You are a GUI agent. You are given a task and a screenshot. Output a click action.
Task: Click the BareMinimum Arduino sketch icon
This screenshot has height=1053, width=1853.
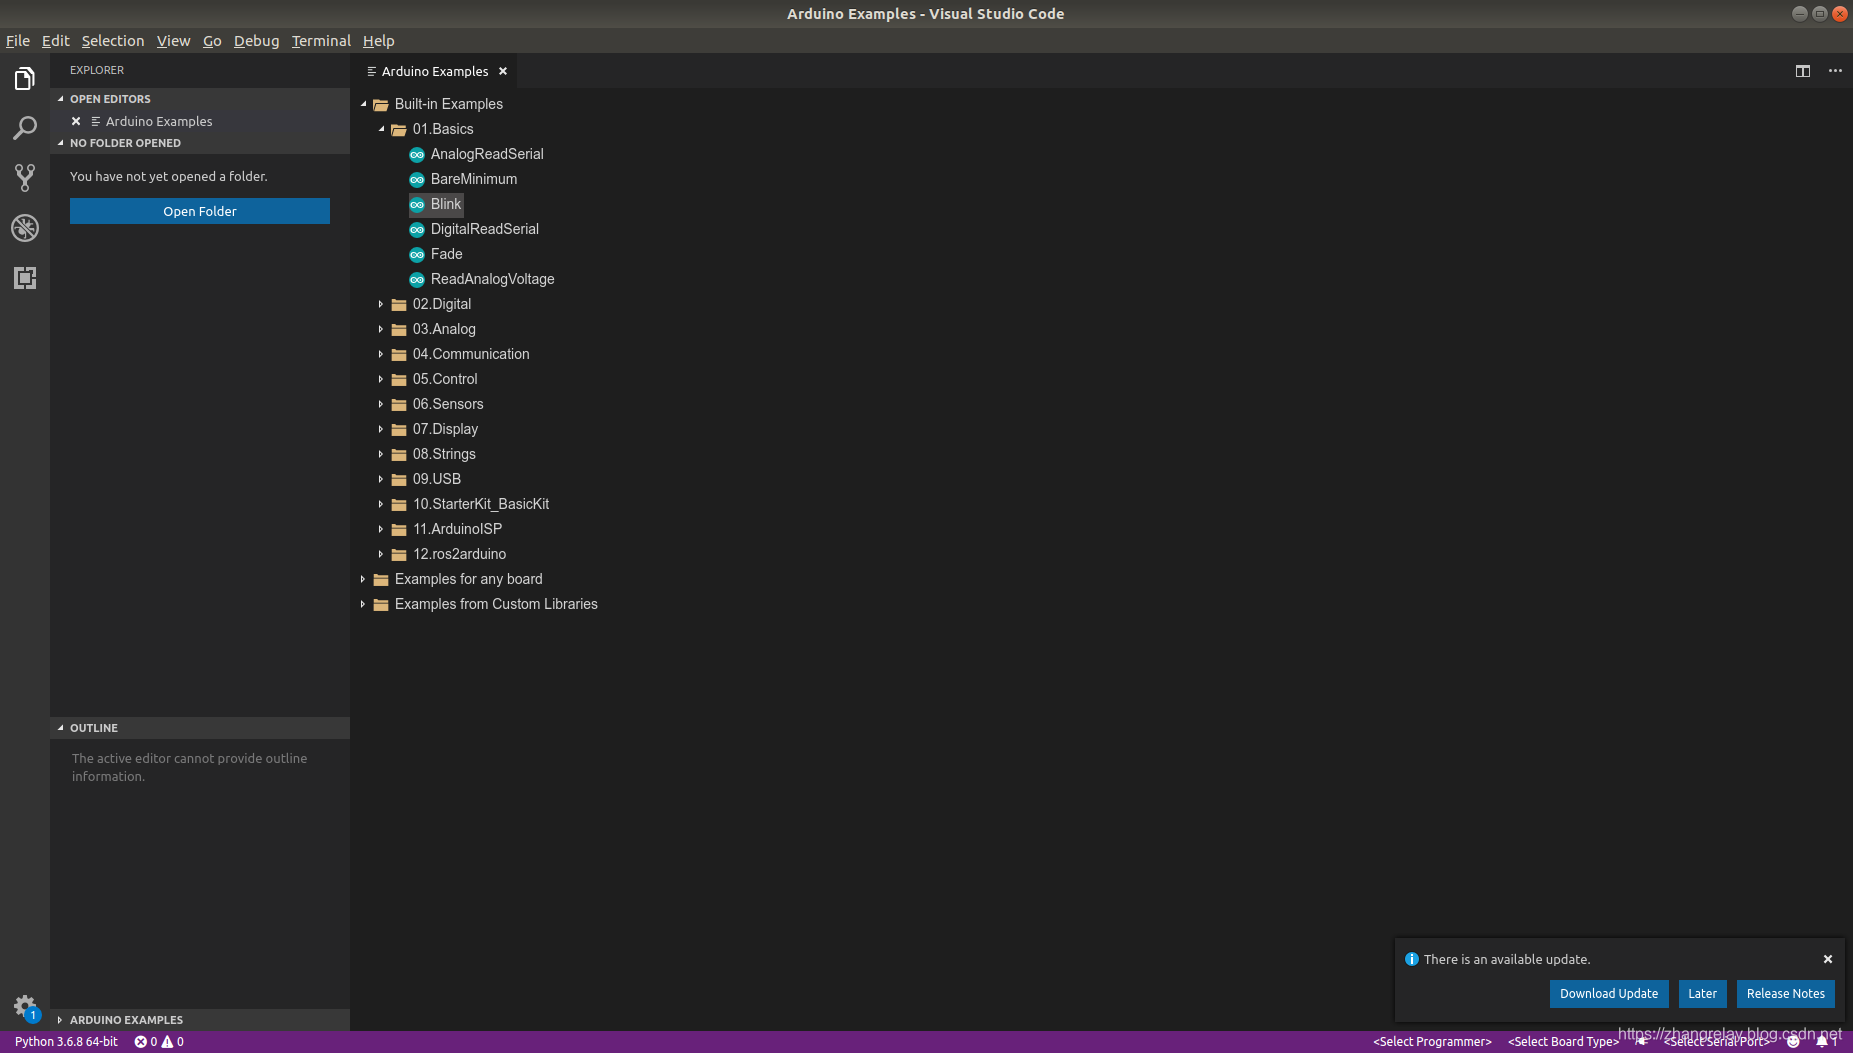(417, 179)
